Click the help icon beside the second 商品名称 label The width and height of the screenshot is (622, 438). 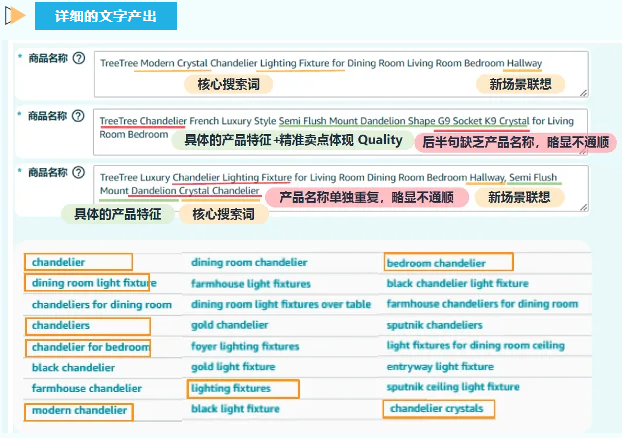[x=78, y=117]
